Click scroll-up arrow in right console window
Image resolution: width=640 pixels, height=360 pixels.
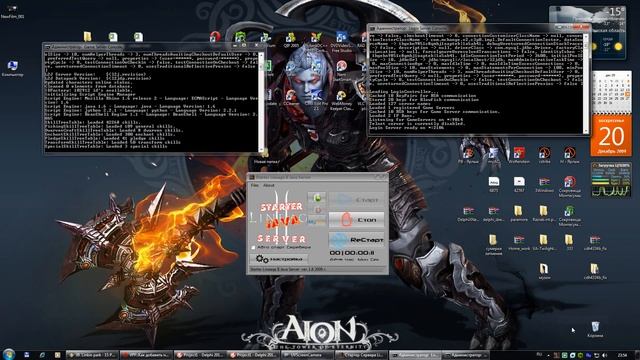point(586,36)
